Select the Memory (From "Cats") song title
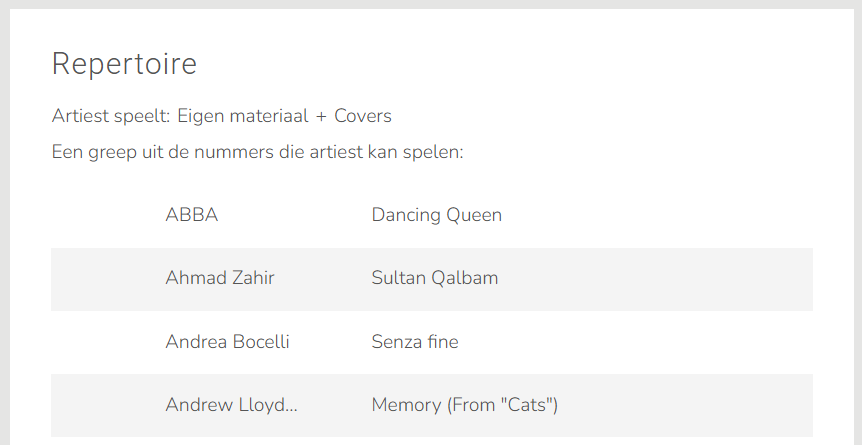Image resolution: width=862 pixels, height=445 pixels. [464, 405]
